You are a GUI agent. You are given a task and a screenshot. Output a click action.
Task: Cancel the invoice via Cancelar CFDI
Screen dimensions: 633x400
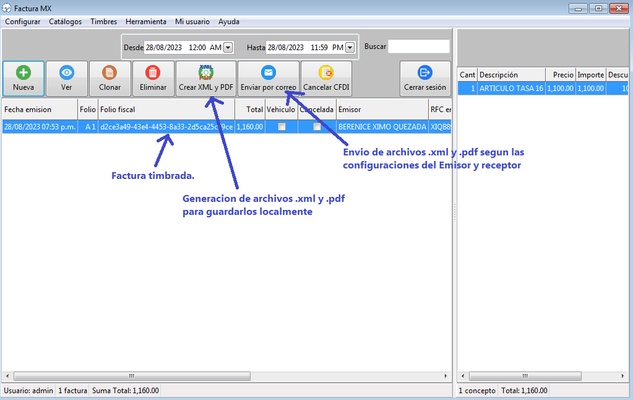point(326,79)
